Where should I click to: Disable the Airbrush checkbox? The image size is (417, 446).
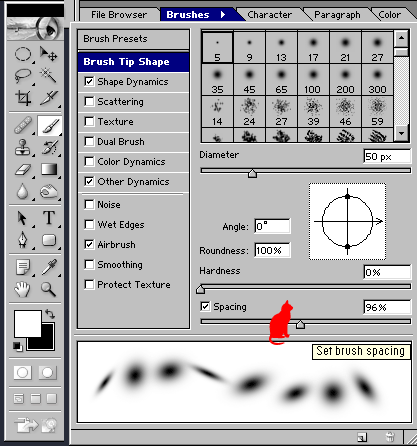click(89, 244)
